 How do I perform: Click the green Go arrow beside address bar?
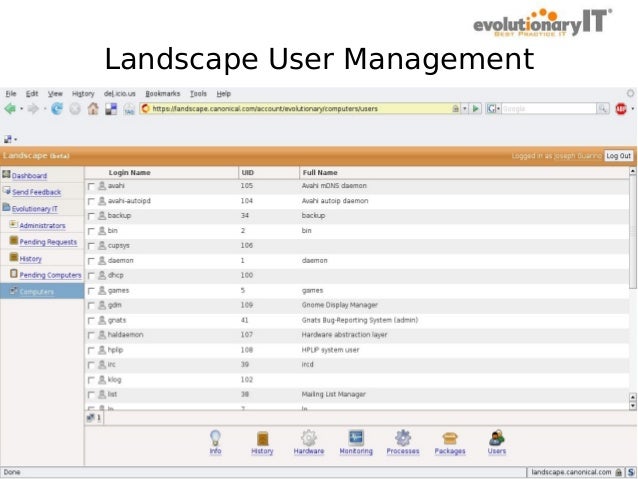click(x=475, y=109)
